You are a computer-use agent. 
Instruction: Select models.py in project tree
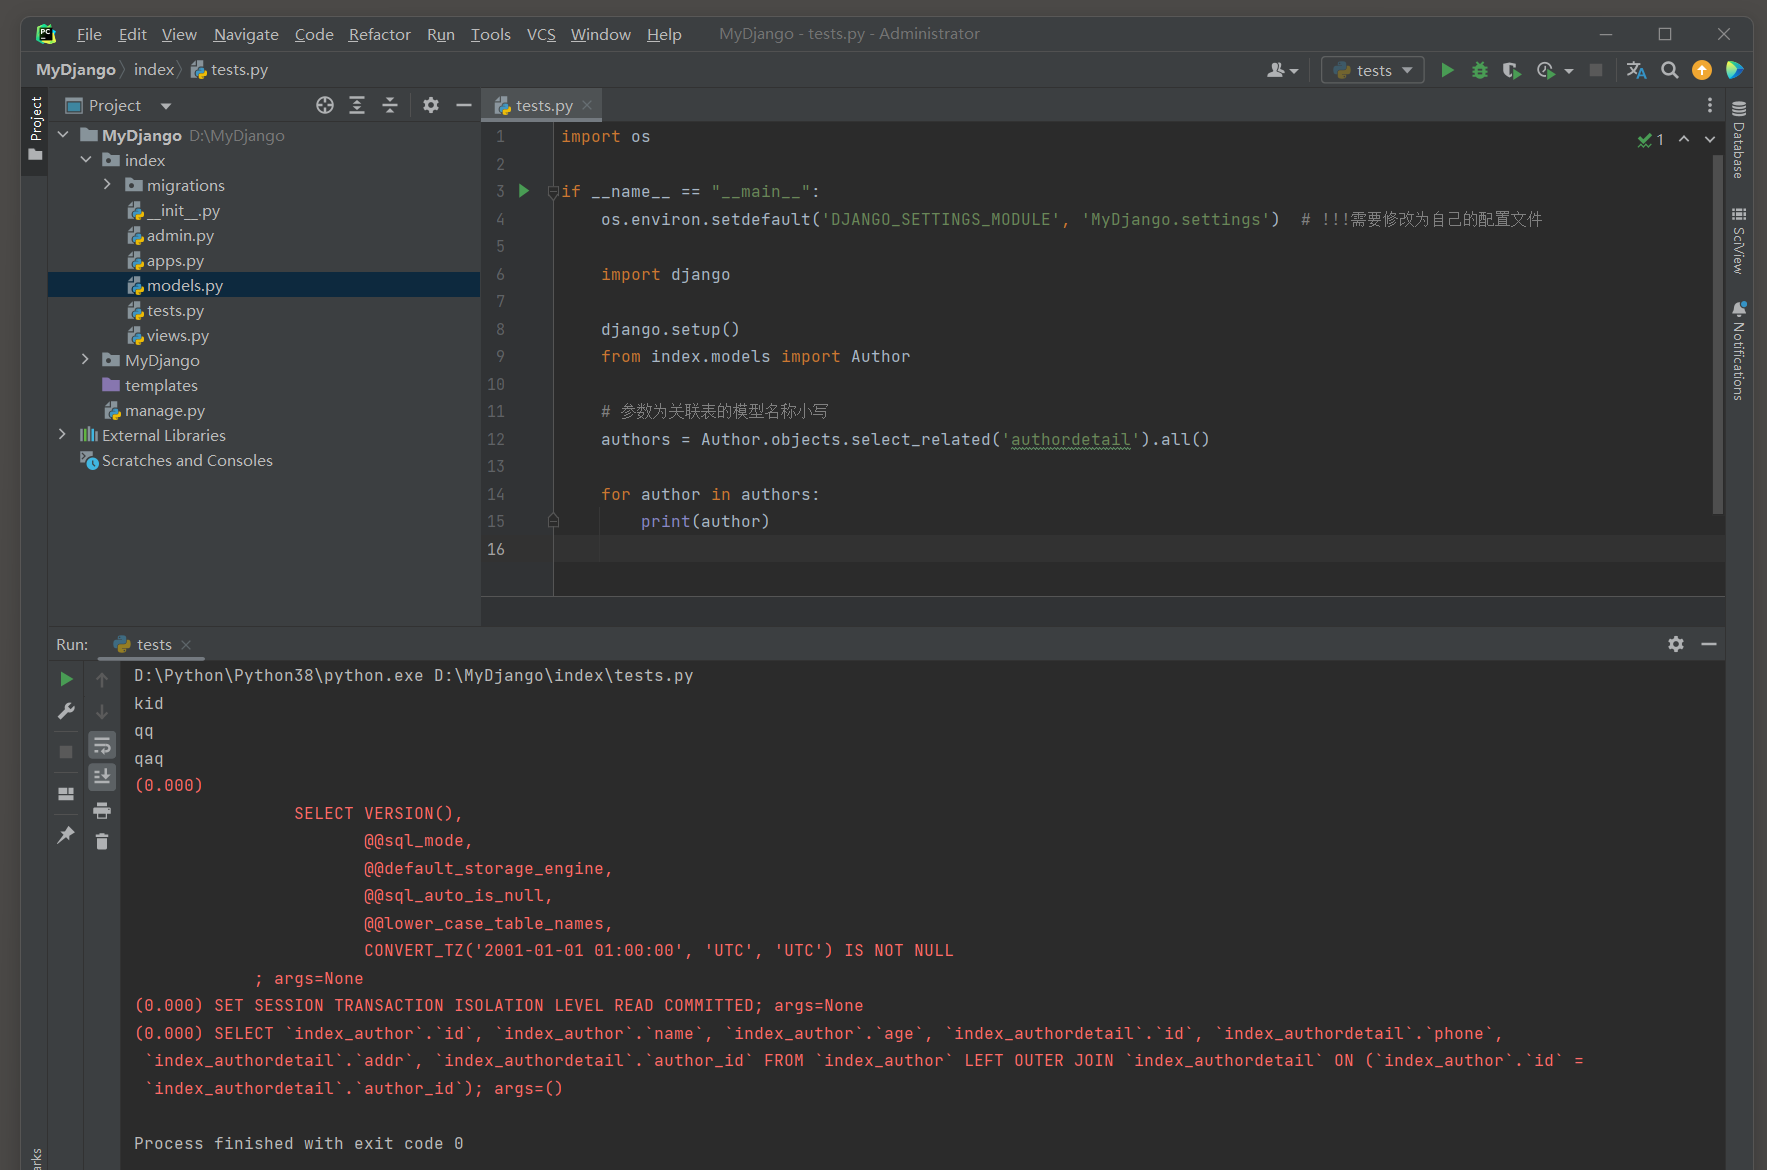[264, 285]
